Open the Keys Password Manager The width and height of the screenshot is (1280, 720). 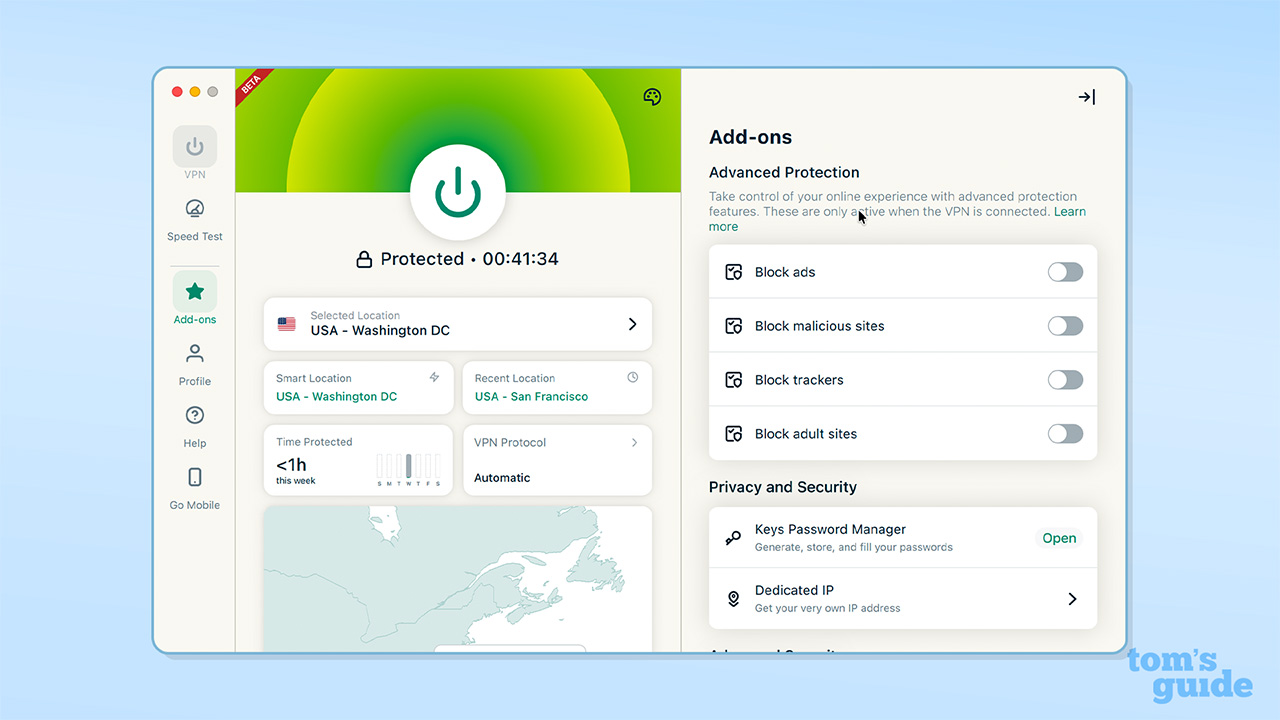point(1059,537)
